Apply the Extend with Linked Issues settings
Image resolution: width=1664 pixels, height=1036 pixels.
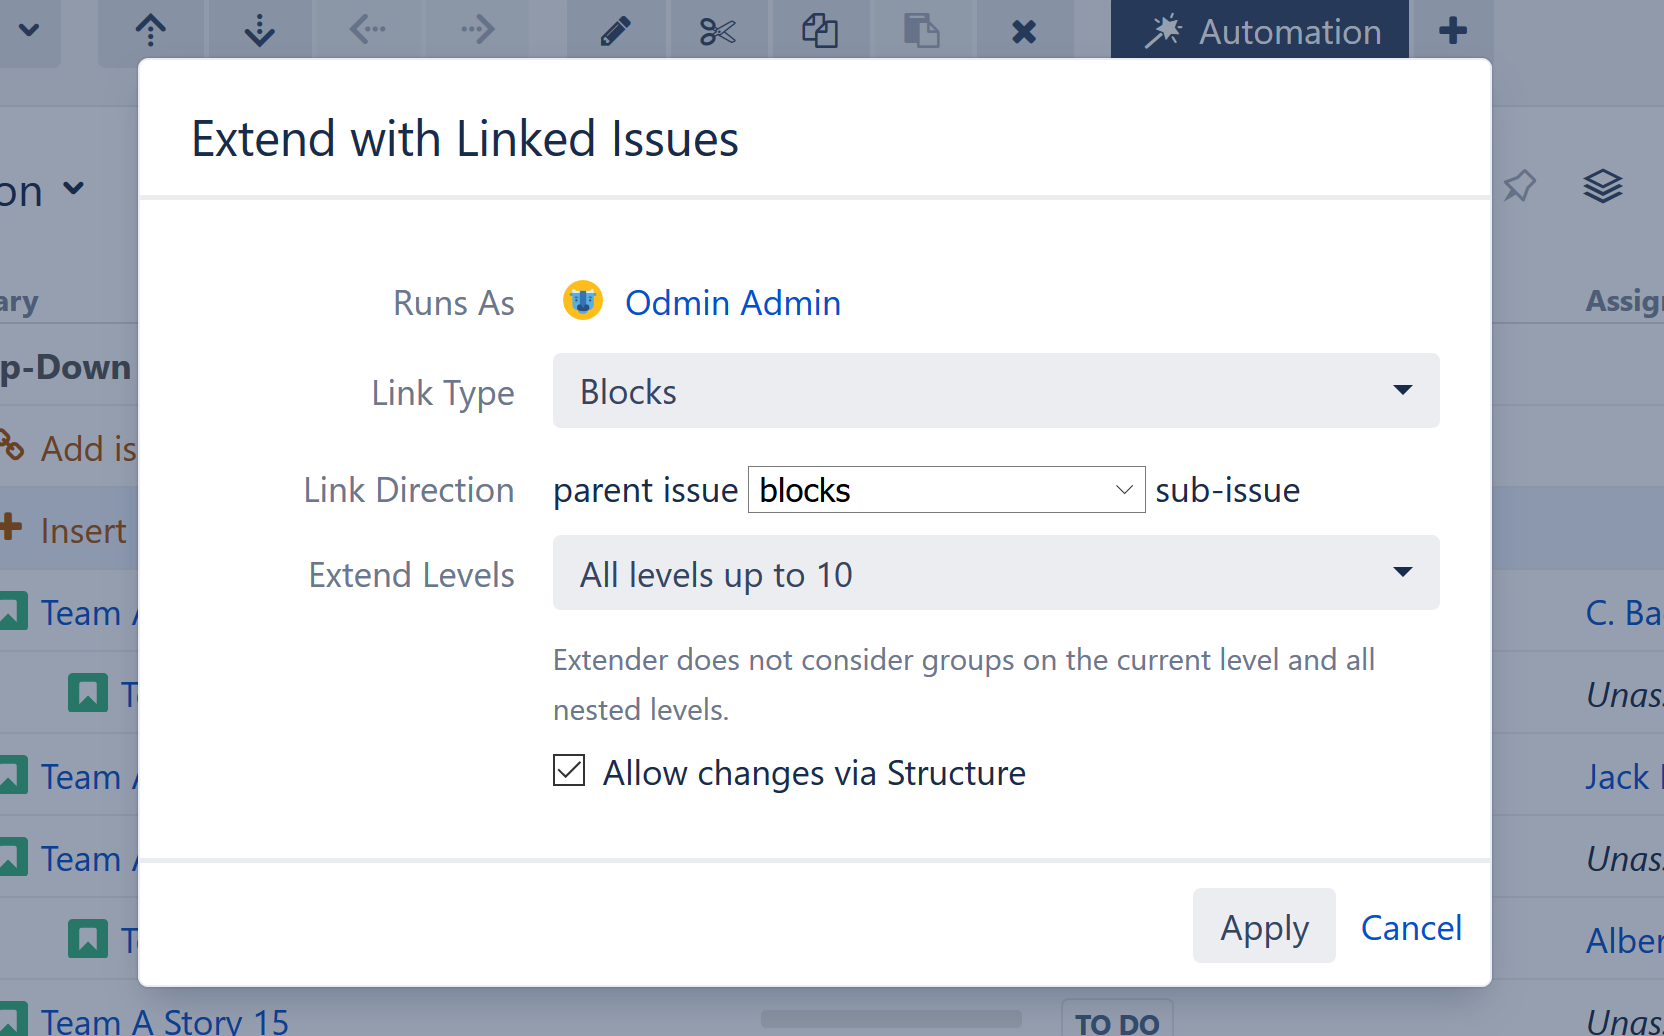click(x=1263, y=927)
